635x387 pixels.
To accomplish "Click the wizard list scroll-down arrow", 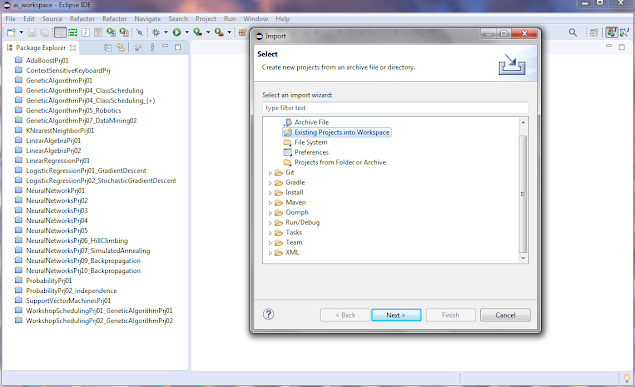I will click(x=523, y=258).
